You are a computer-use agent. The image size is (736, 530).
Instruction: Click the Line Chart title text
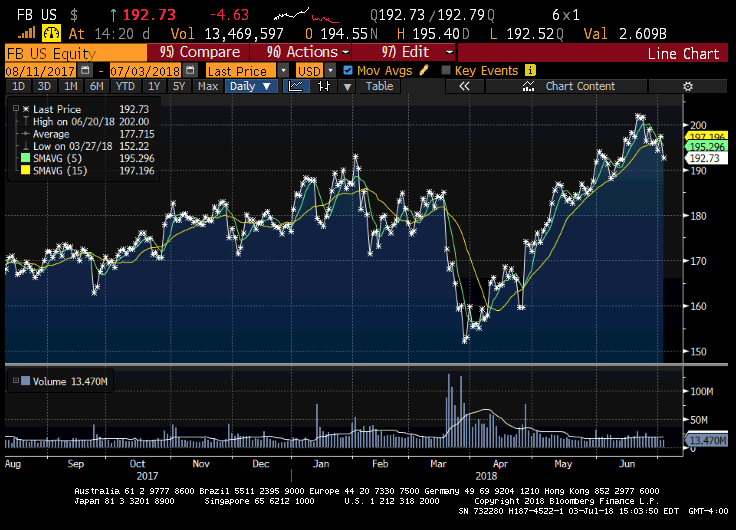point(683,54)
